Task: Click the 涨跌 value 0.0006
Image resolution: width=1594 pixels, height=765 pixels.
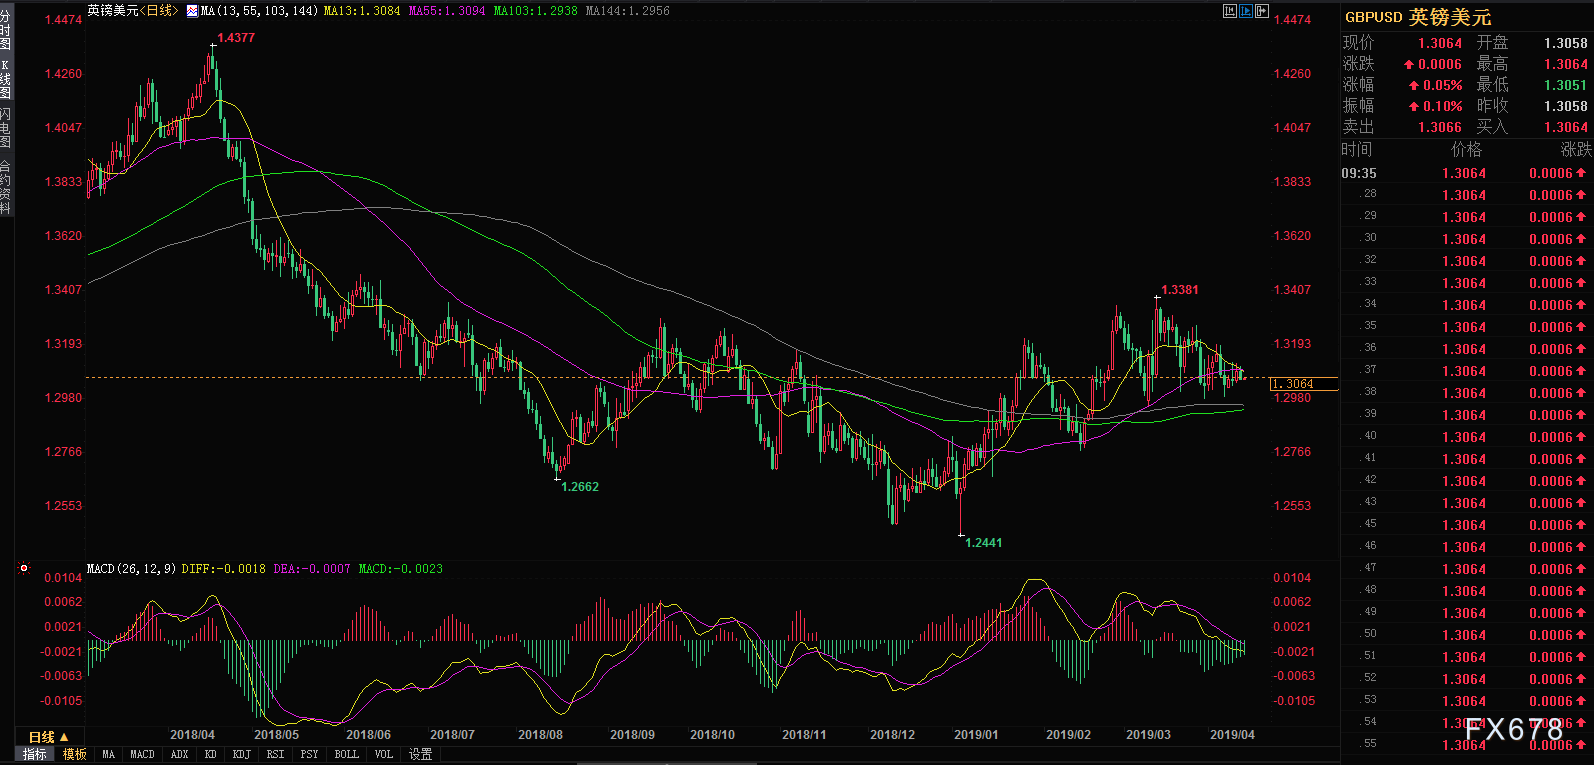Action: (1440, 64)
